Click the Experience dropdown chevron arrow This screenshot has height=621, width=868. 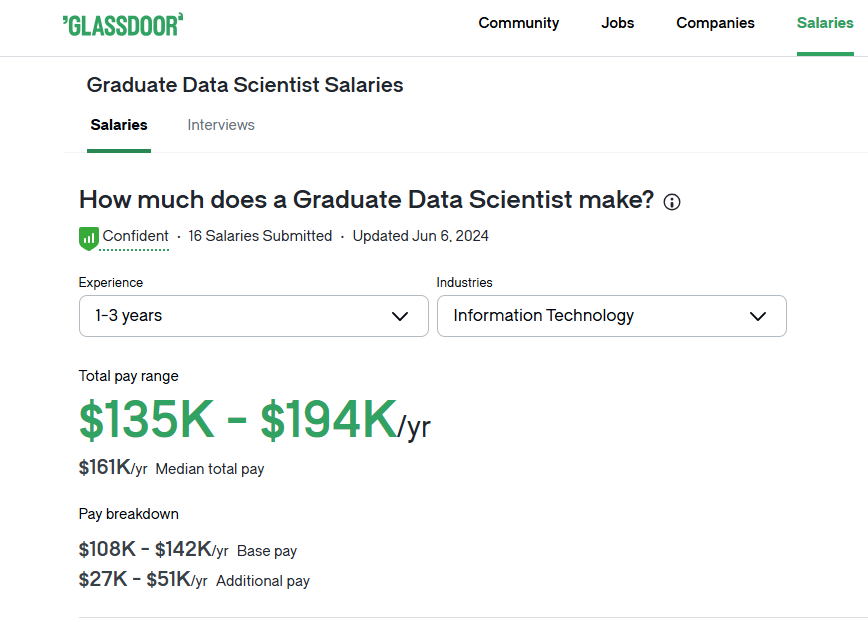tap(400, 316)
